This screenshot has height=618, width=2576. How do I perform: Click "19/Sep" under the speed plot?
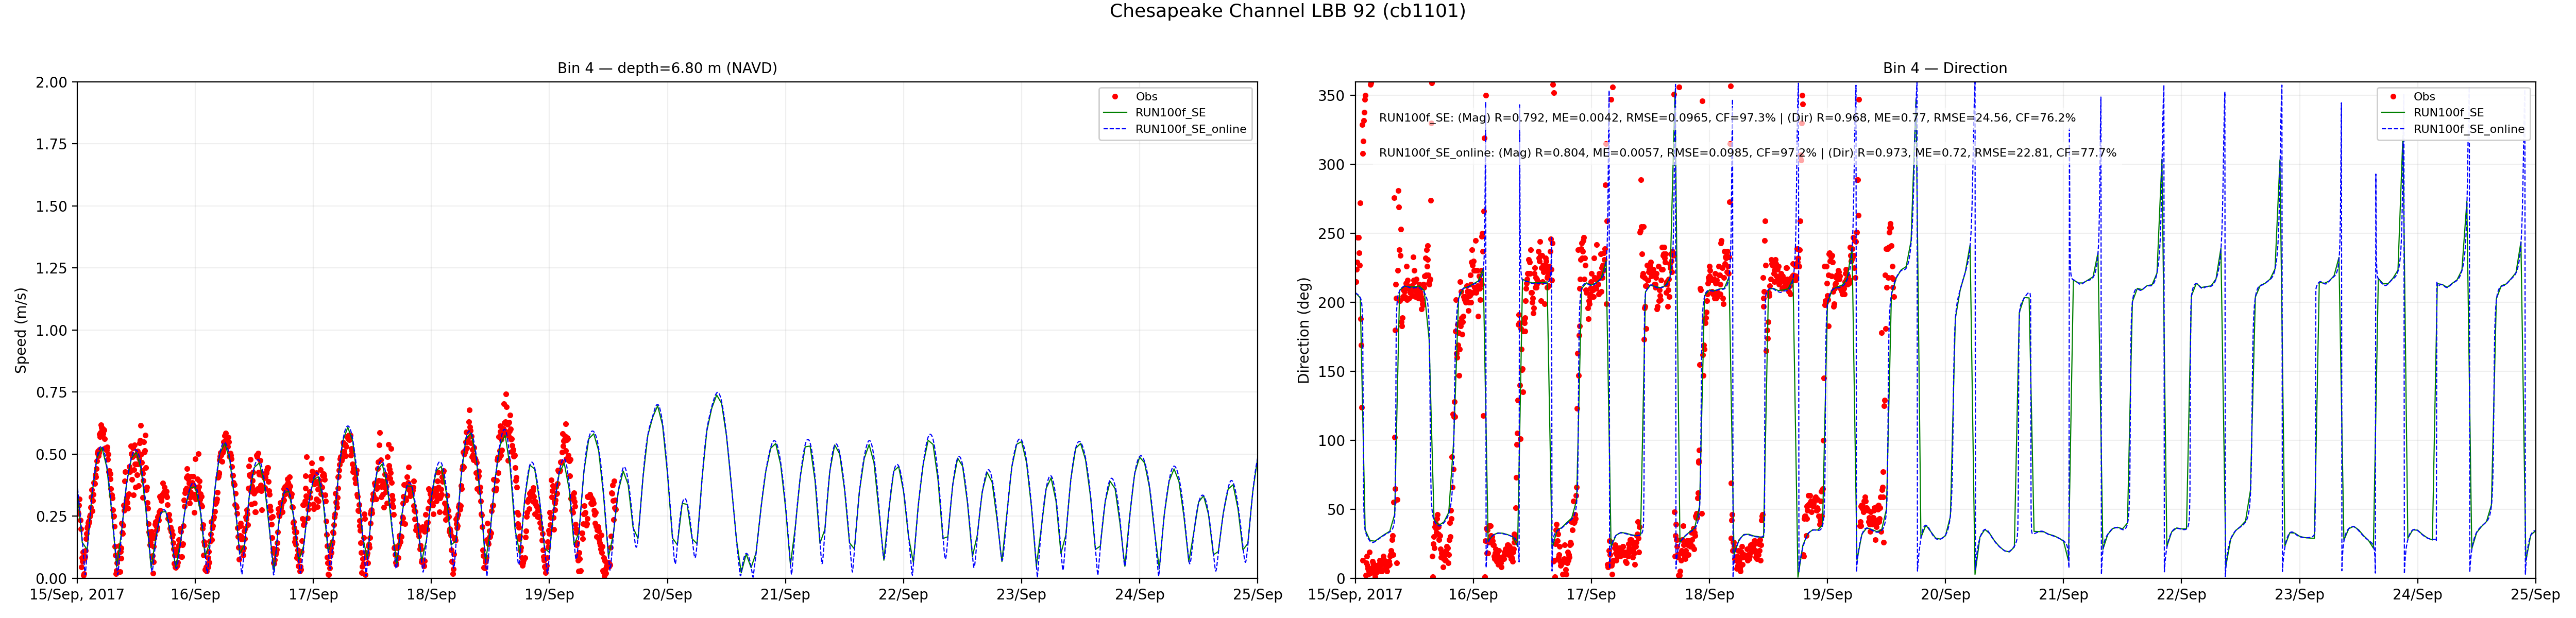pos(549,594)
